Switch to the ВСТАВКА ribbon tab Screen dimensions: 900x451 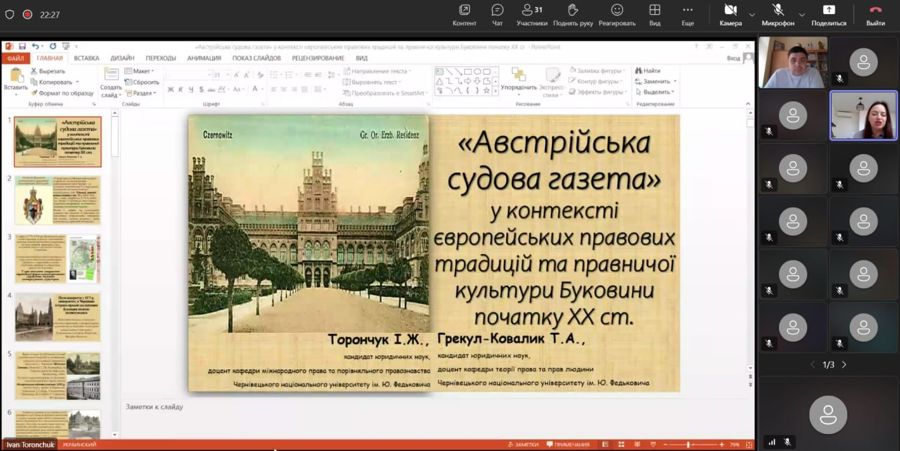(x=87, y=58)
